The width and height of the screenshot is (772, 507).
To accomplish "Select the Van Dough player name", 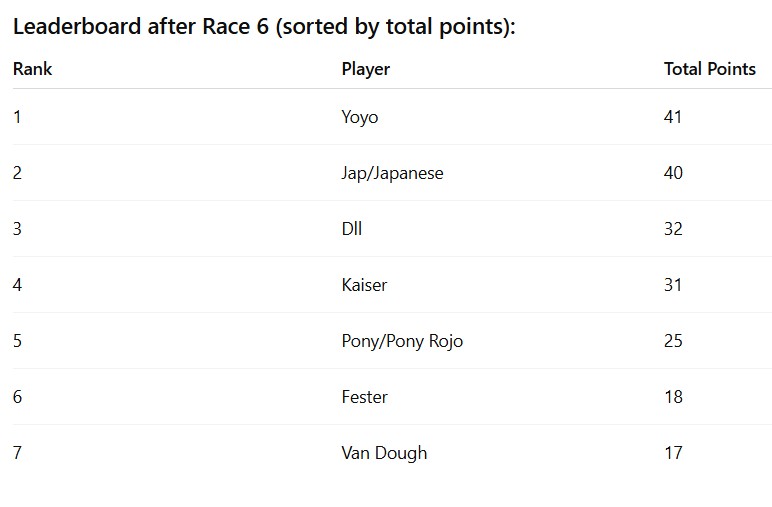I will [x=384, y=453].
